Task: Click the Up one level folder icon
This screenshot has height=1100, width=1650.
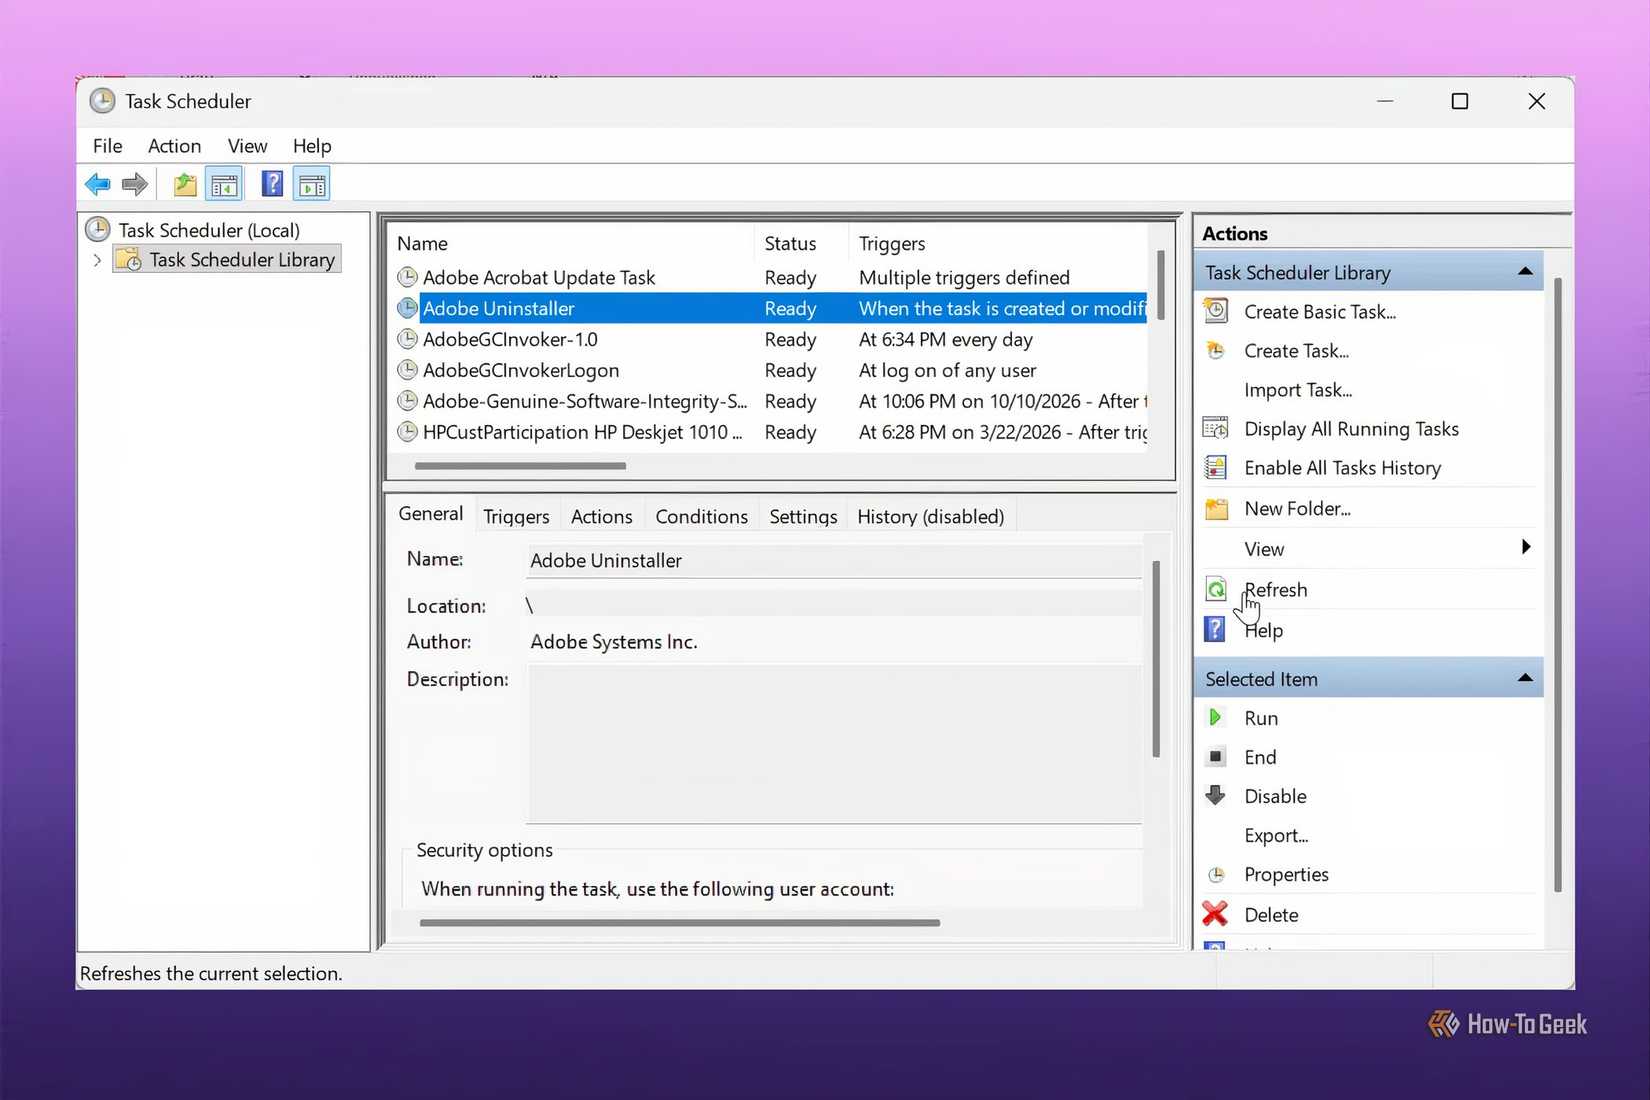Action: click(185, 184)
